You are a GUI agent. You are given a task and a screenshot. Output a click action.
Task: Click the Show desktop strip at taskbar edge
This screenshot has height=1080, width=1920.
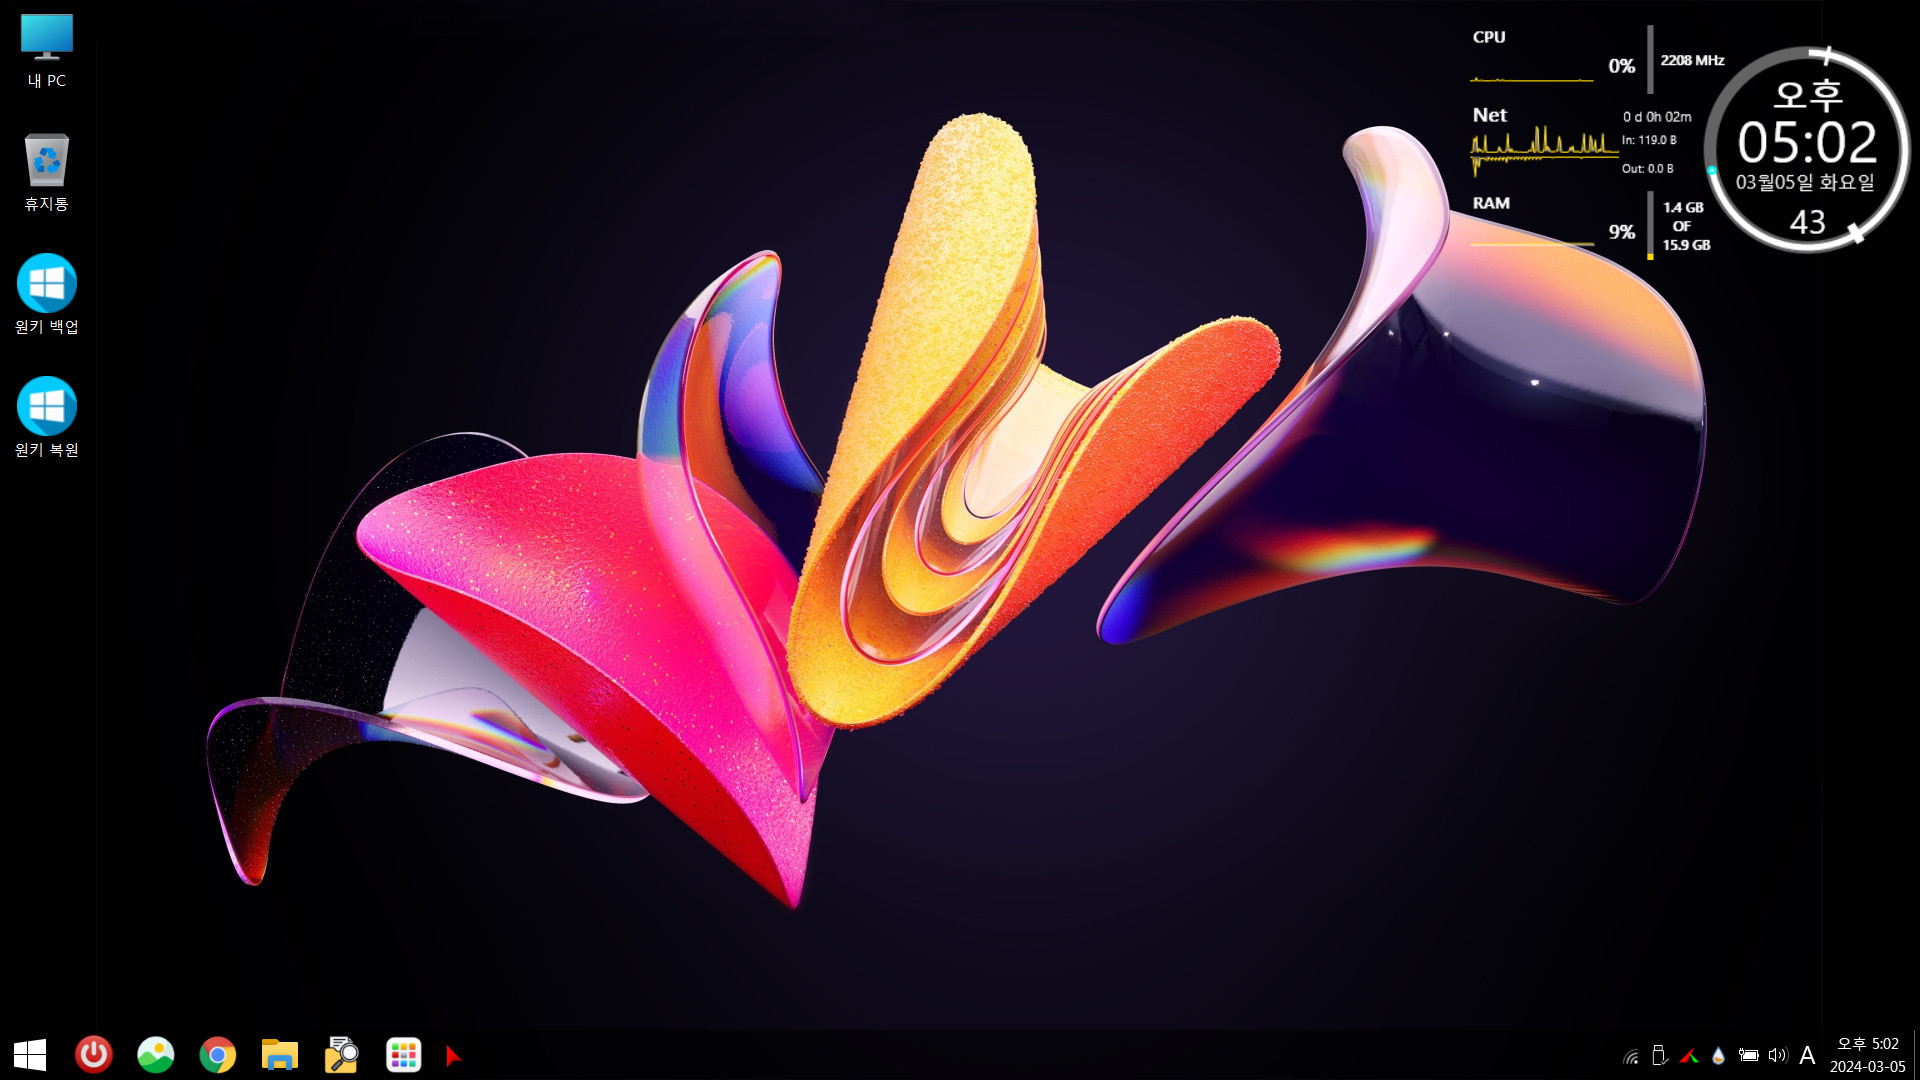click(x=1916, y=1055)
